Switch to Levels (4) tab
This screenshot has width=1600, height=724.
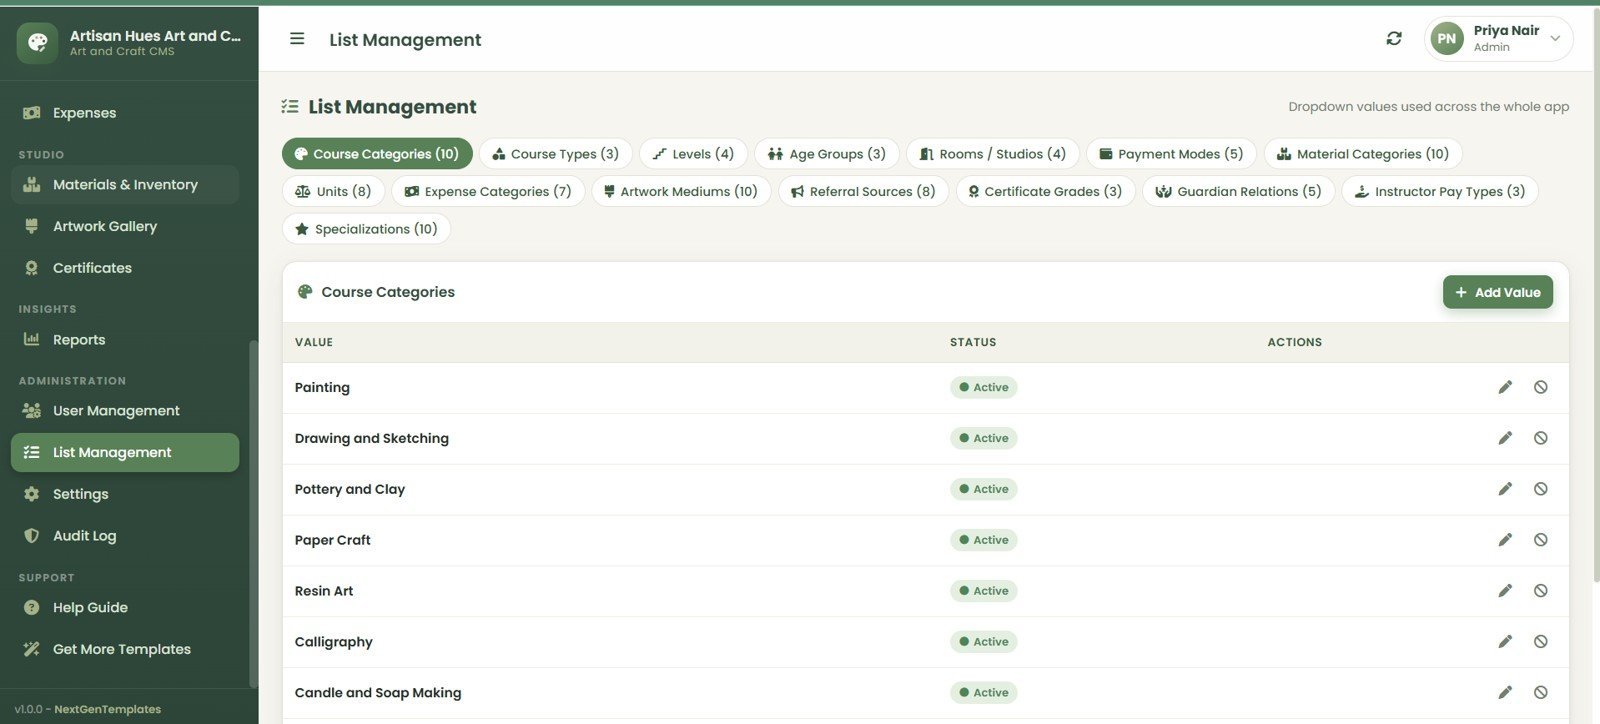(693, 154)
